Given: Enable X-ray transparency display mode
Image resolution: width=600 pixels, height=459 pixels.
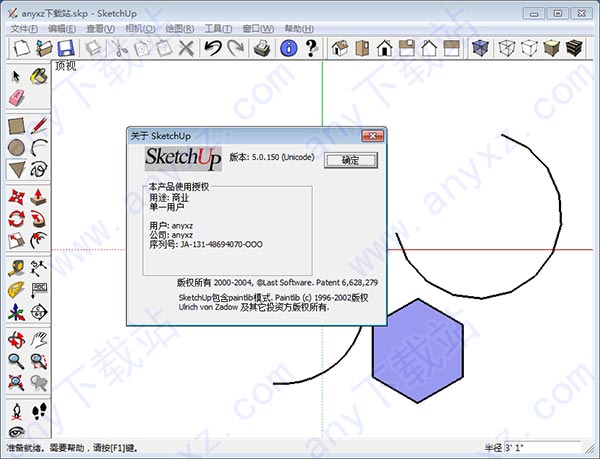Looking at the screenshot, I should coord(480,48).
